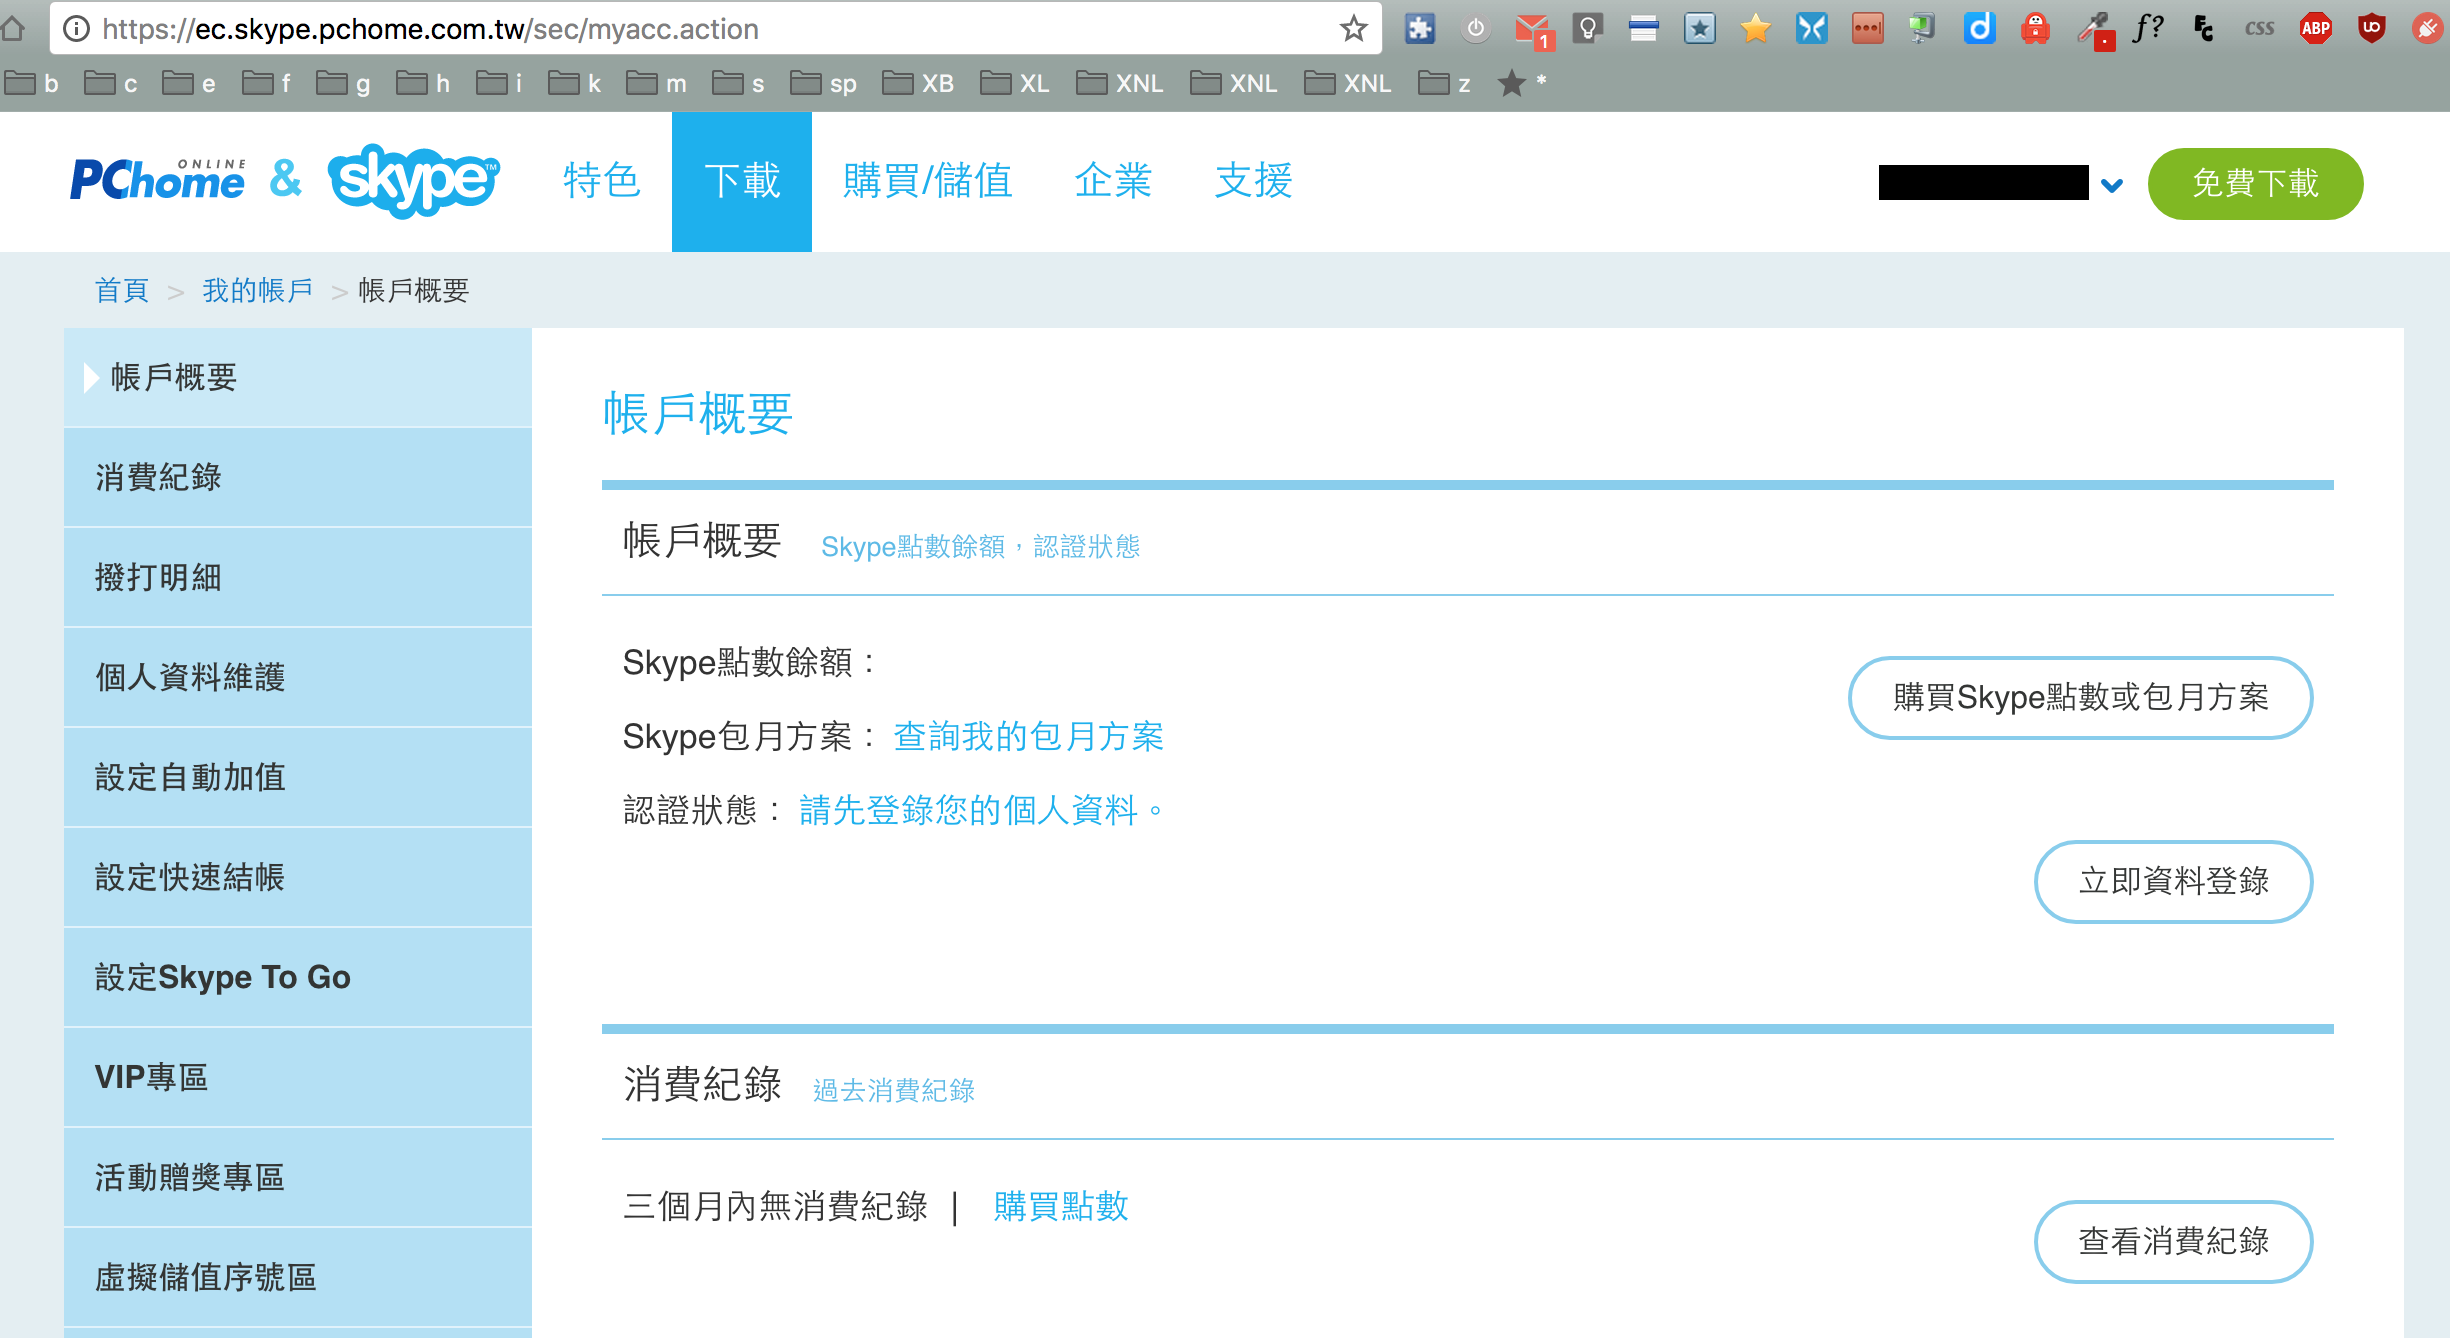The height and width of the screenshot is (1338, 2450).
Task: Click the blacked-out account name
Action: tap(1983, 182)
